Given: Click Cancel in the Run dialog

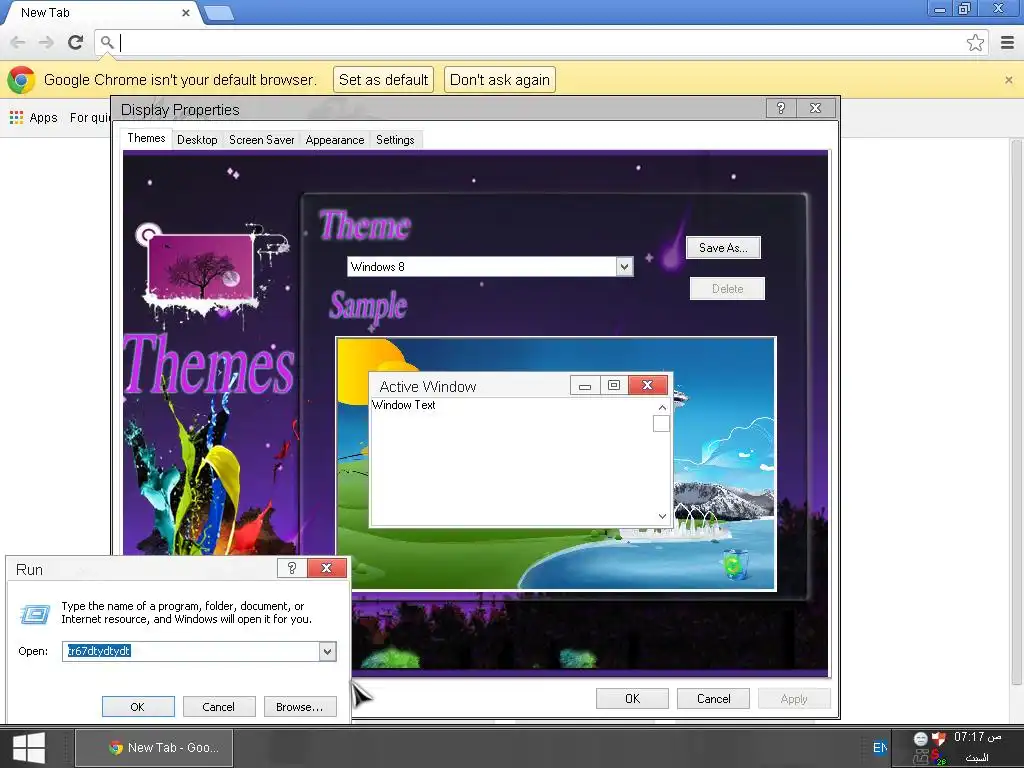Looking at the screenshot, I should pos(219,707).
